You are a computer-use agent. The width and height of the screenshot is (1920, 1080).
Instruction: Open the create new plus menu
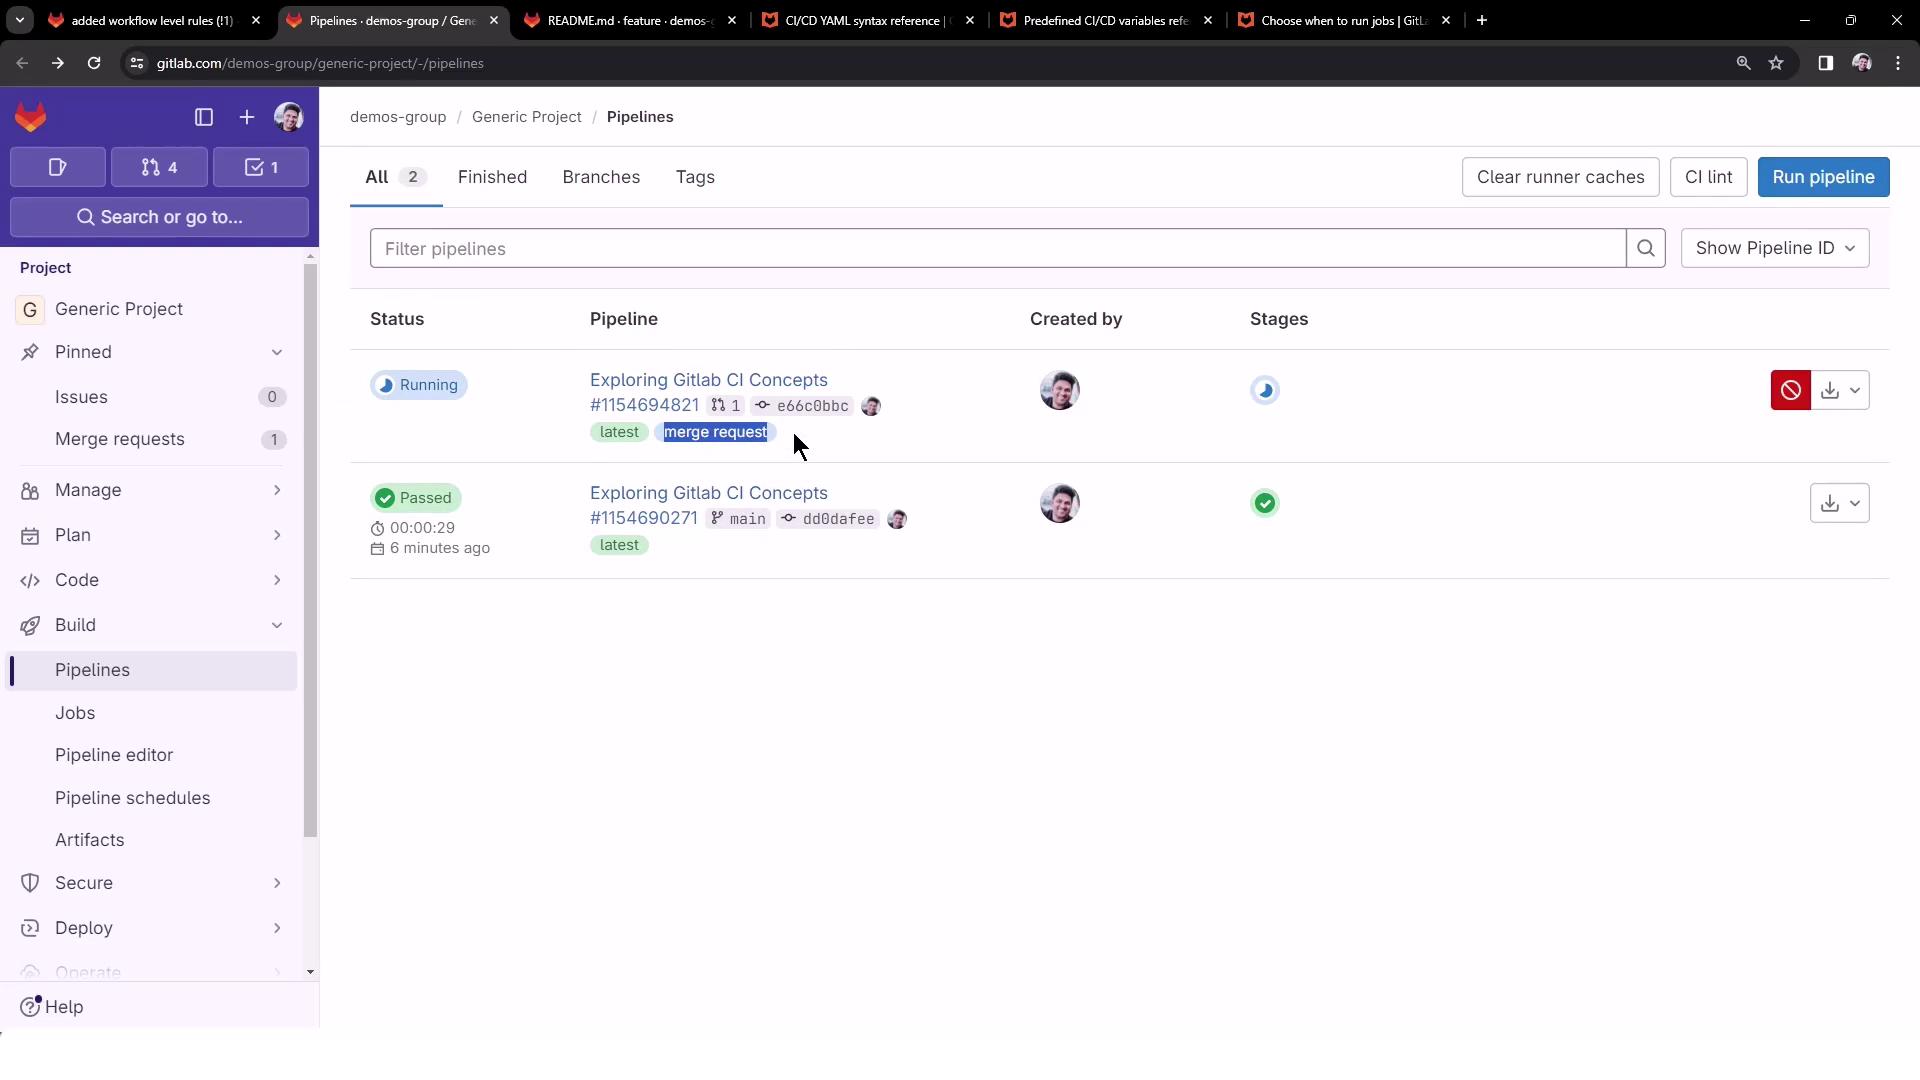coord(247,118)
